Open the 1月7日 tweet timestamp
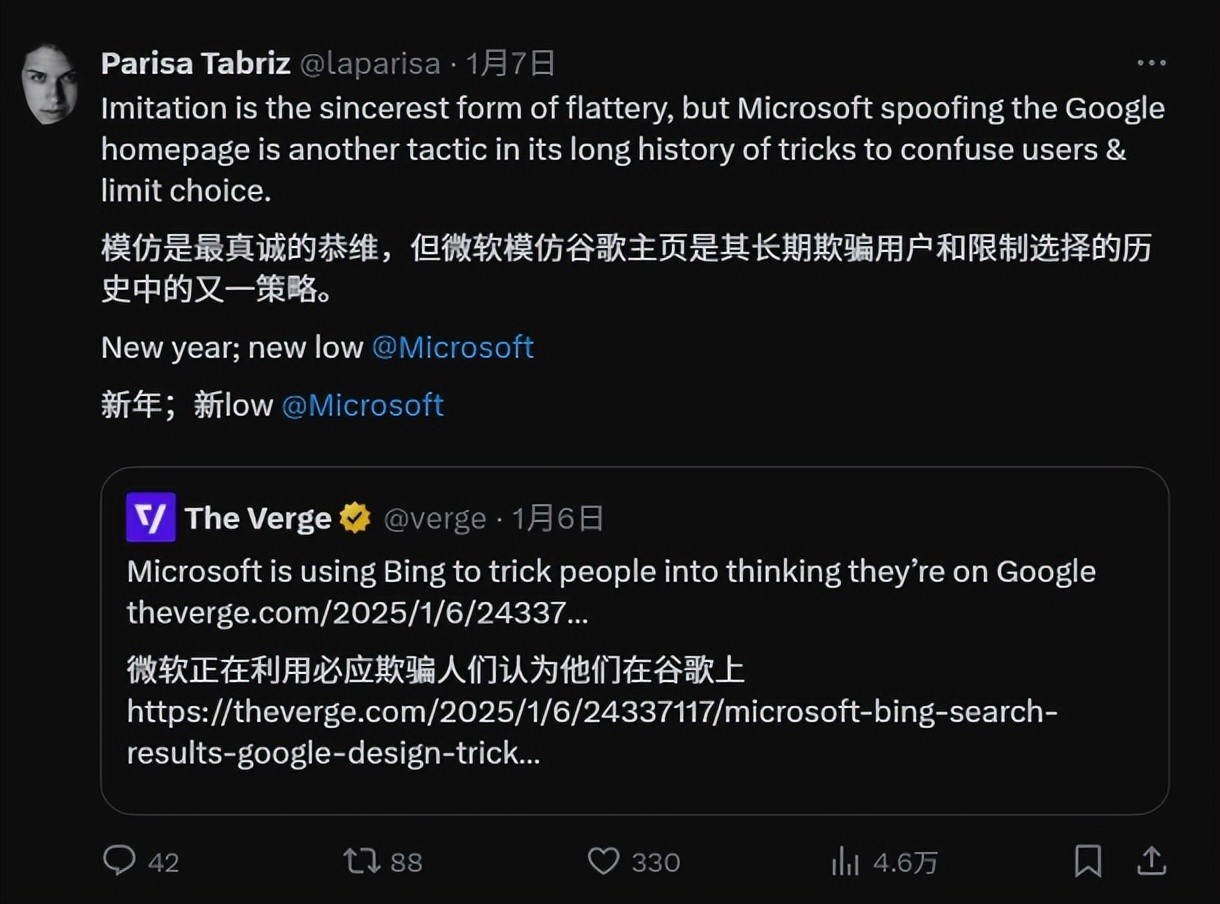 click(x=510, y=64)
